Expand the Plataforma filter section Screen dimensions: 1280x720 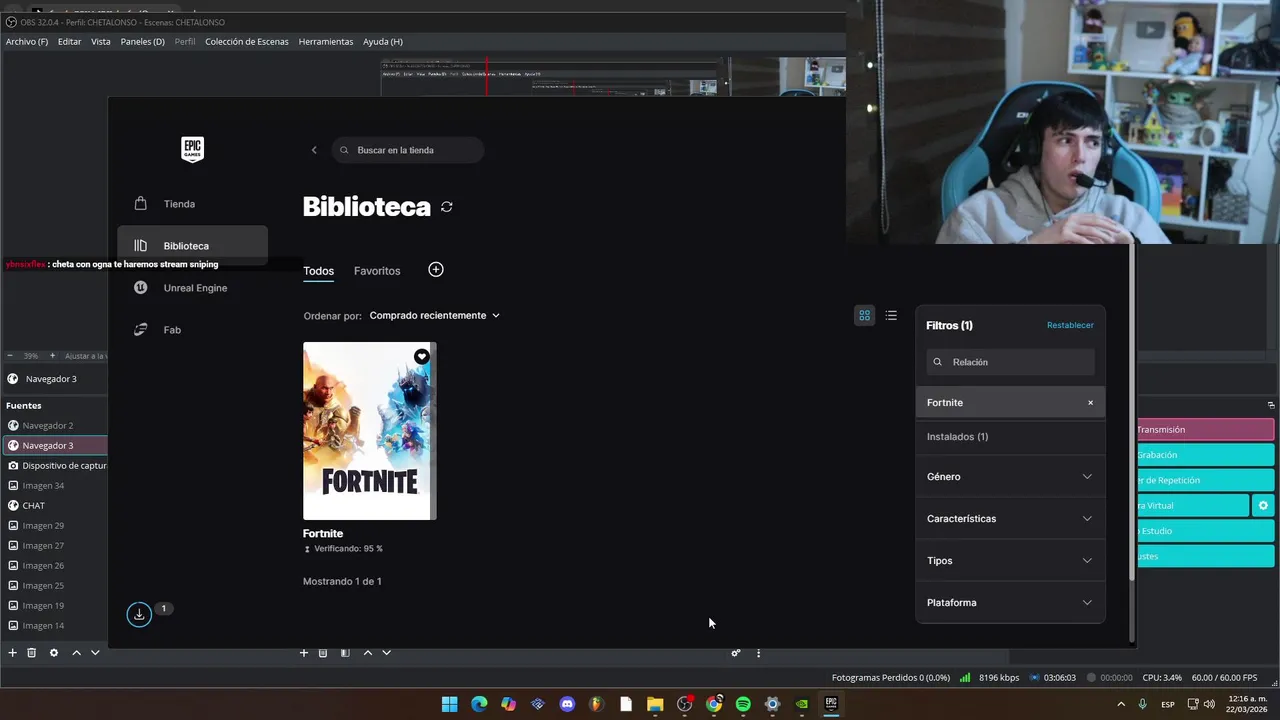[1011, 603]
